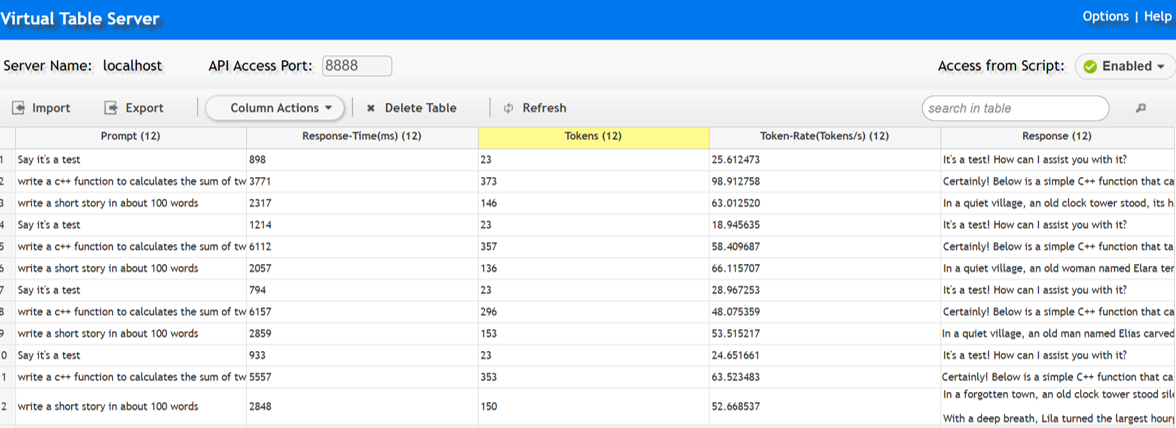Open the Column Actions dropdown
The width and height of the screenshot is (1176, 428).
point(275,108)
